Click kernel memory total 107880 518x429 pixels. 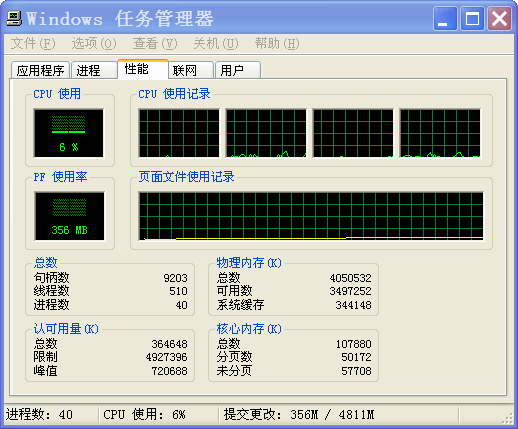click(x=354, y=344)
